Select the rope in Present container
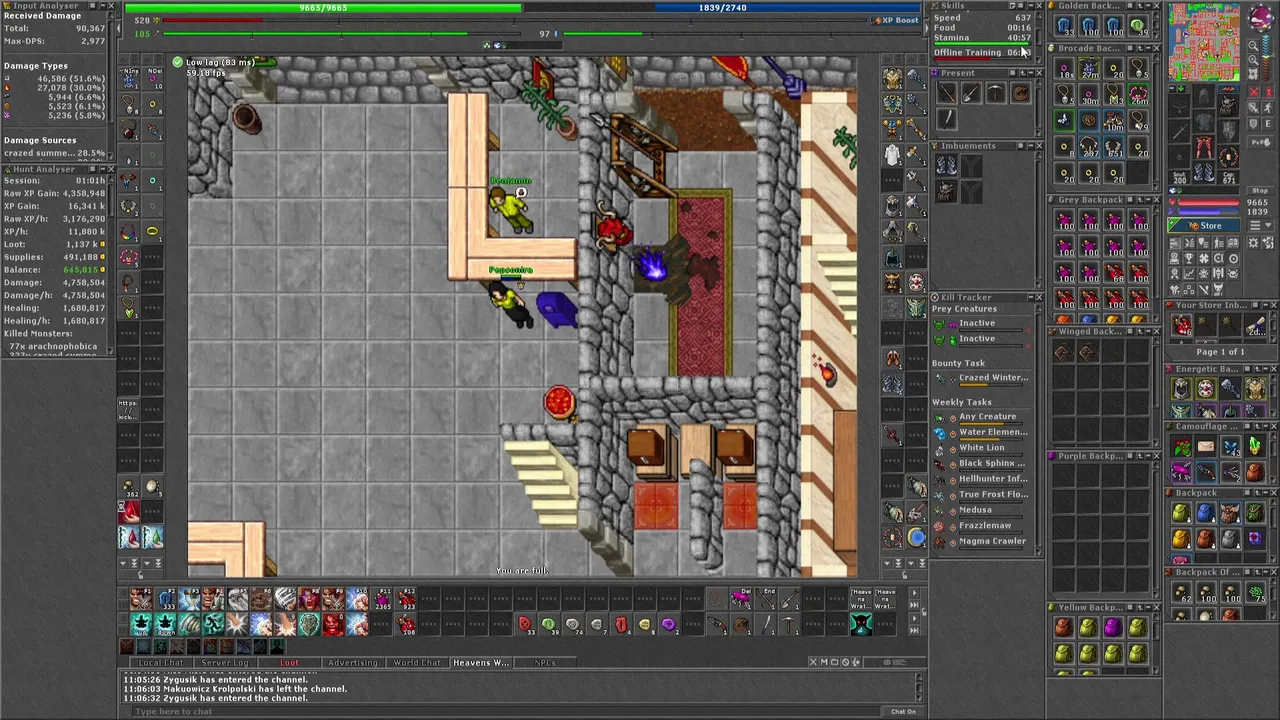The width and height of the screenshot is (1280, 720). 1020,94
